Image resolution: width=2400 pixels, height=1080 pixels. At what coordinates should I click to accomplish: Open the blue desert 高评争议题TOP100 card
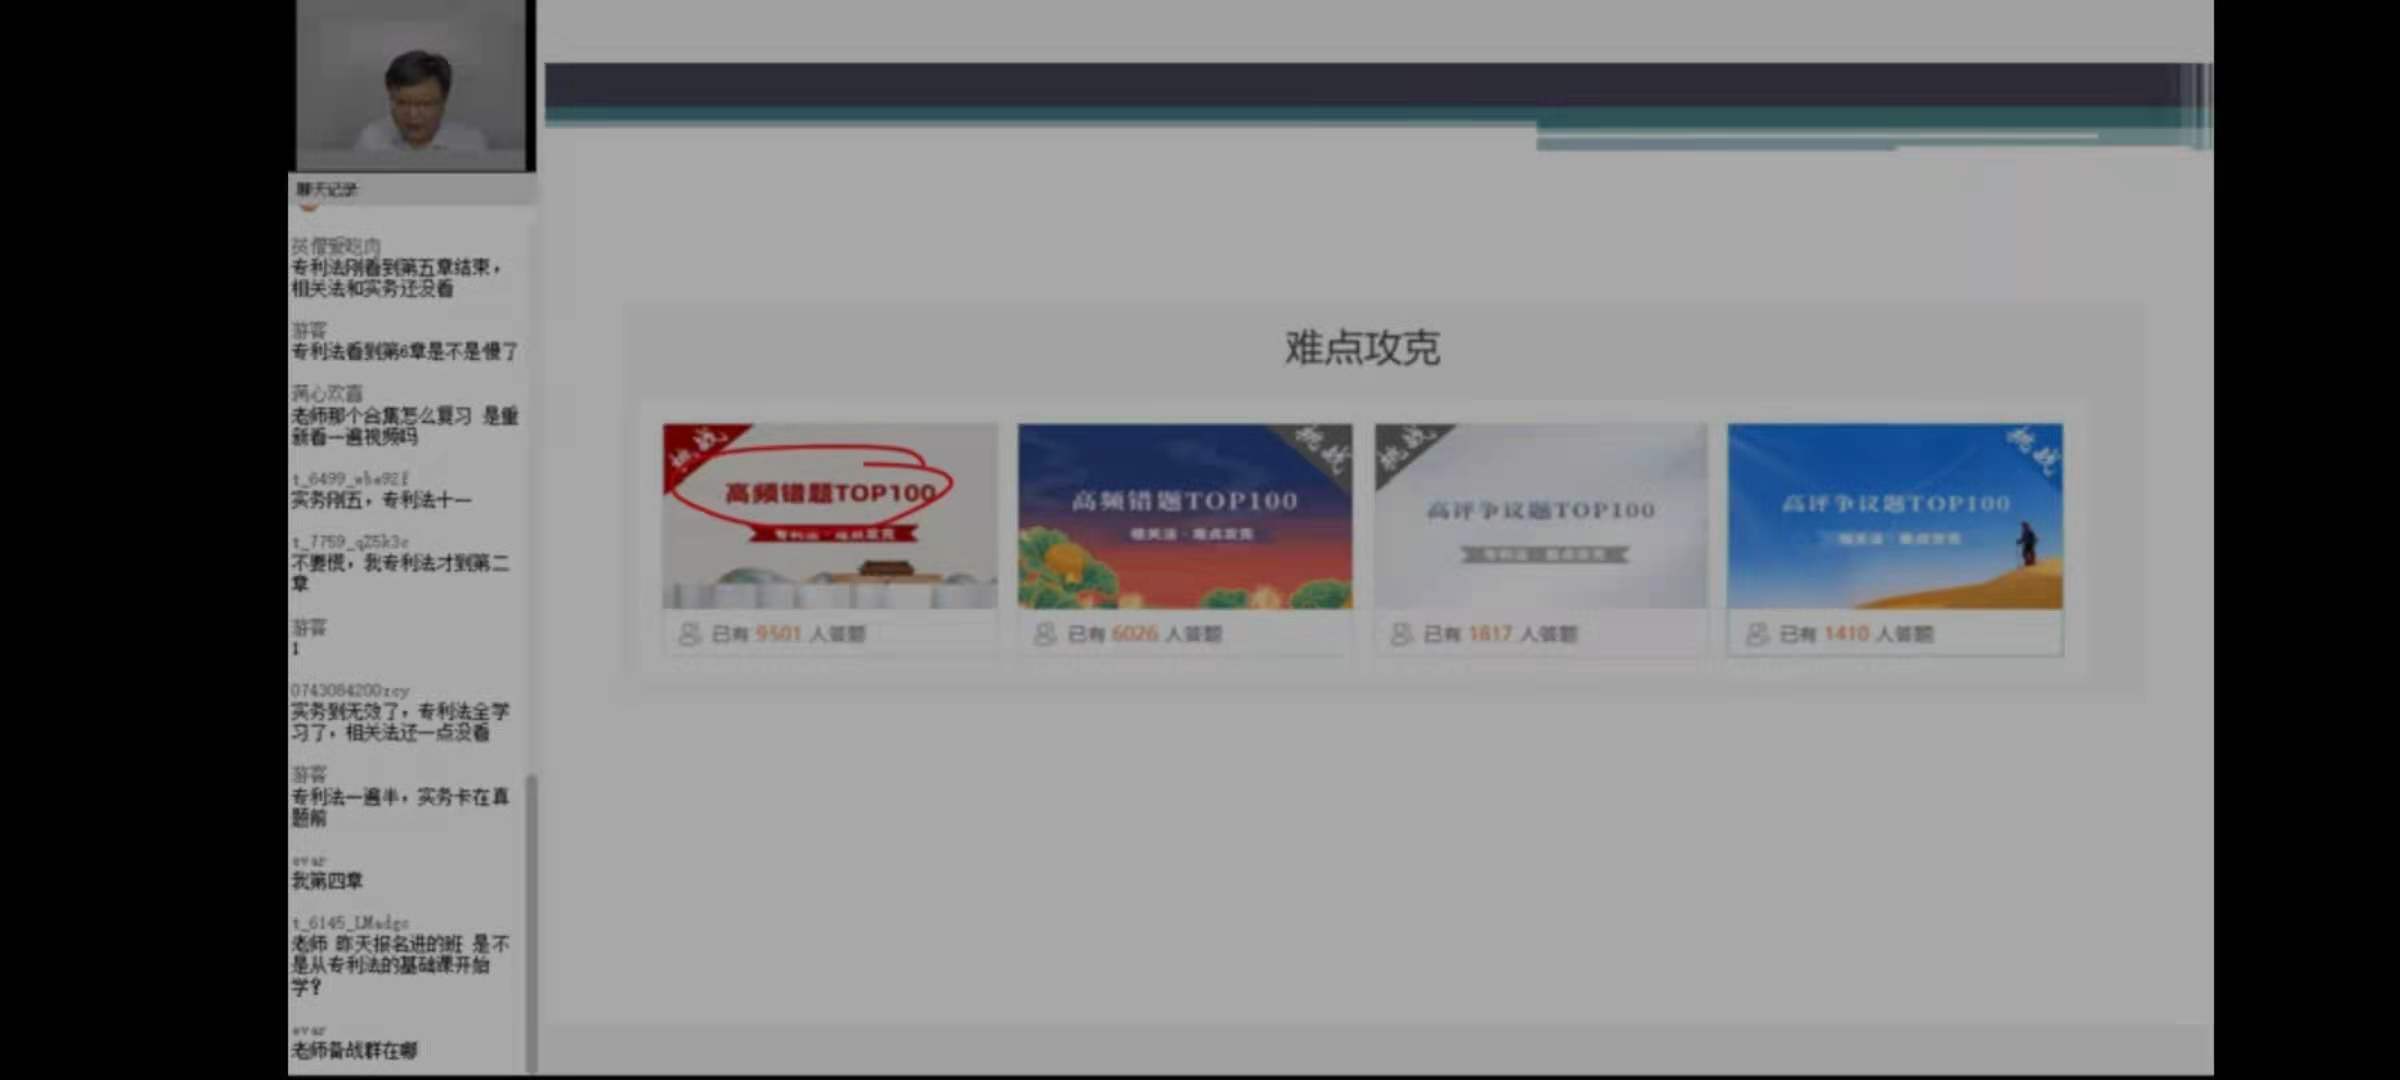1895,517
